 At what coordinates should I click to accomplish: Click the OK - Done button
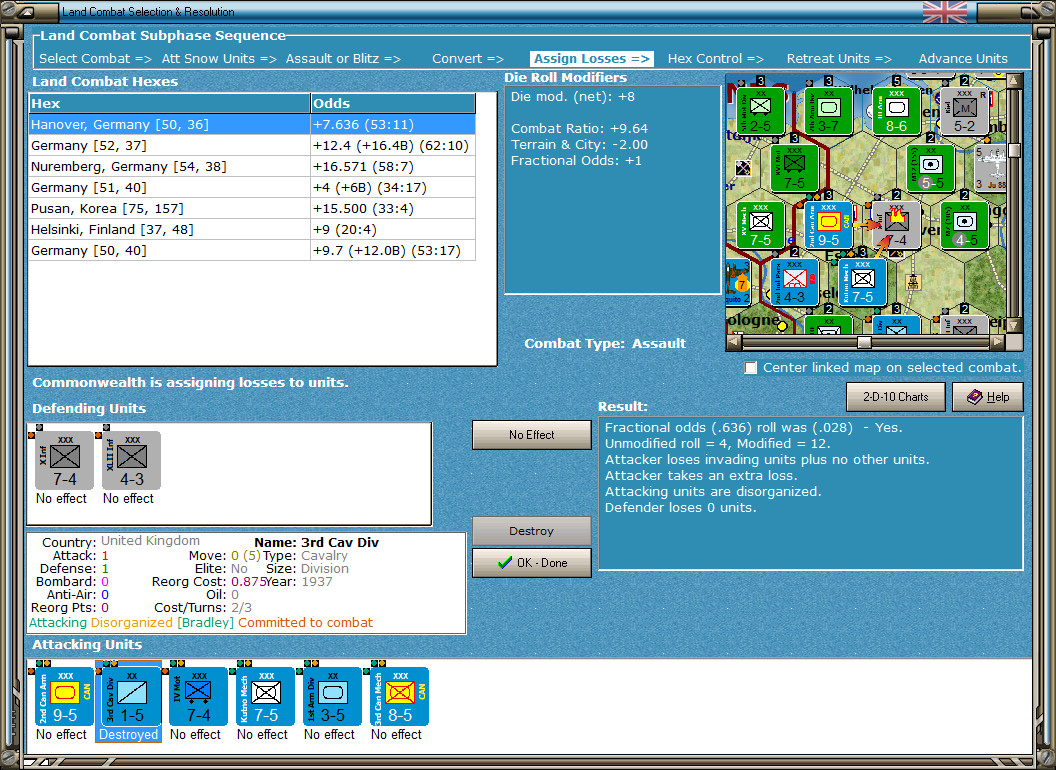531,563
